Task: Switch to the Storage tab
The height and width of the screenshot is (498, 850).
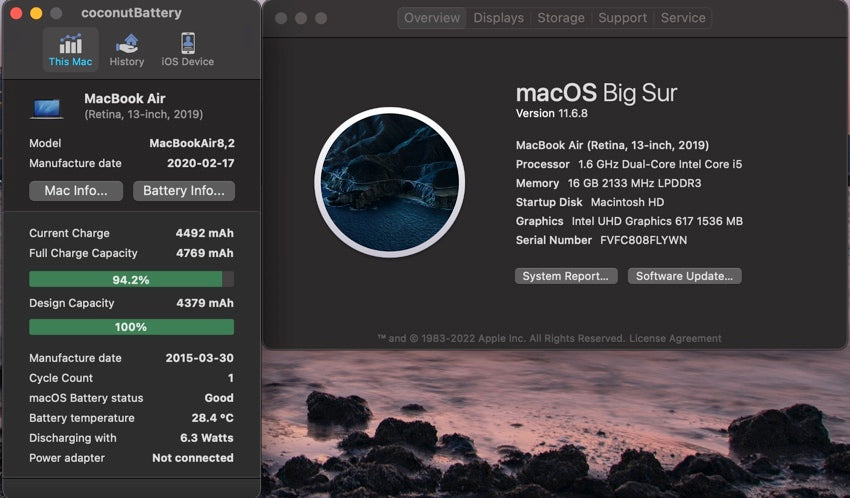Action: [561, 18]
